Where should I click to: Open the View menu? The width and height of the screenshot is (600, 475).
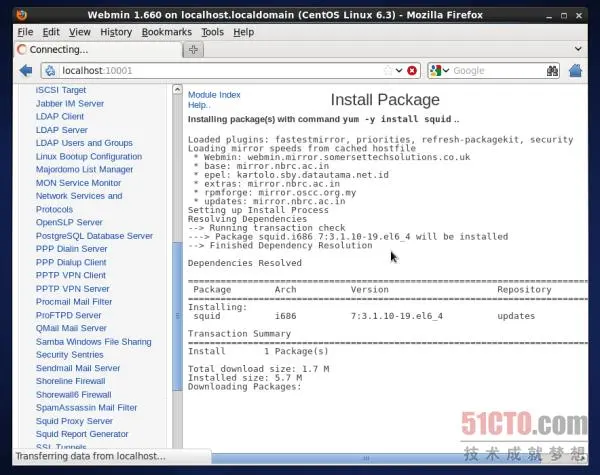[80, 32]
